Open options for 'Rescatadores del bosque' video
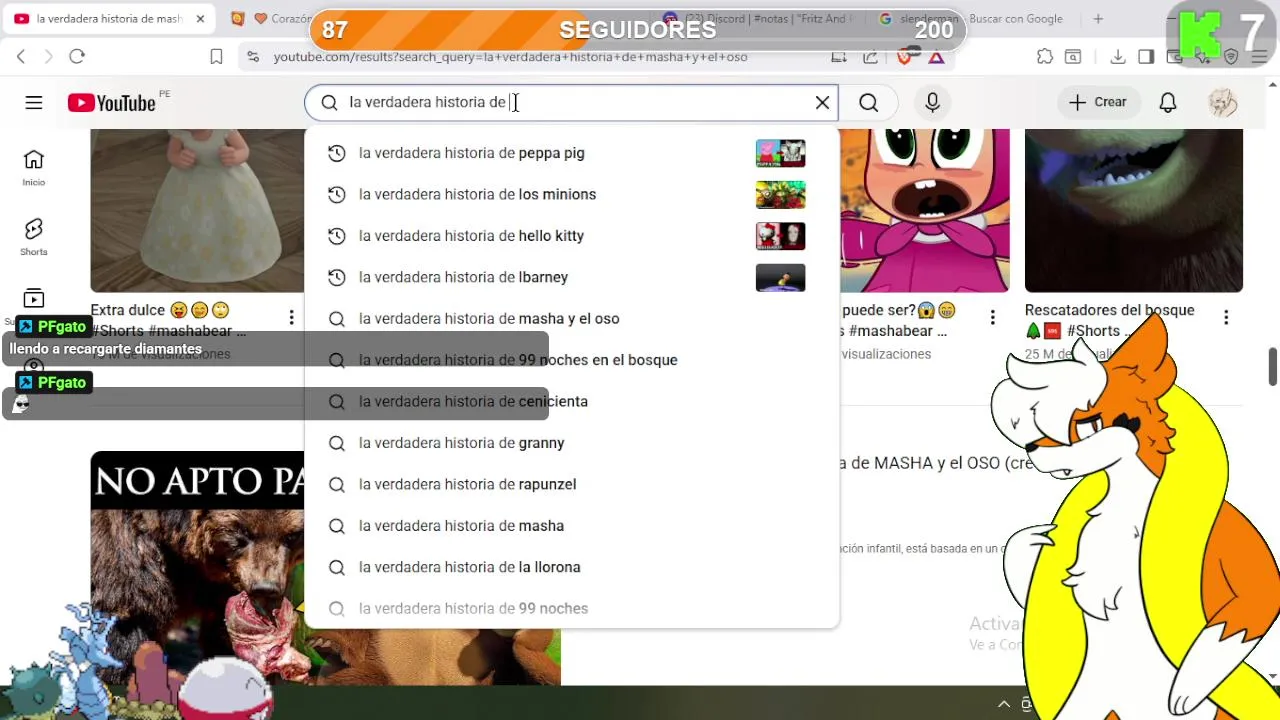Screen dimensions: 1280x720 tap(1226, 317)
